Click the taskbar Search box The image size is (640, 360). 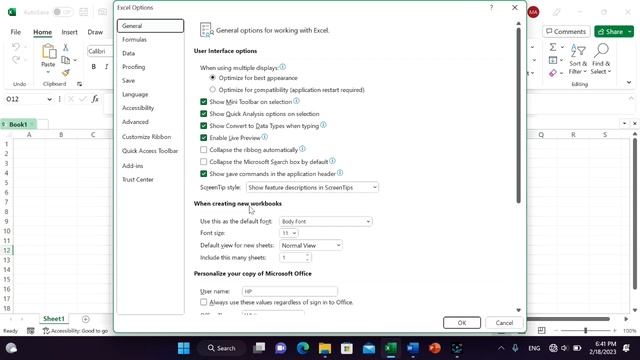pyautogui.click(x=222, y=348)
